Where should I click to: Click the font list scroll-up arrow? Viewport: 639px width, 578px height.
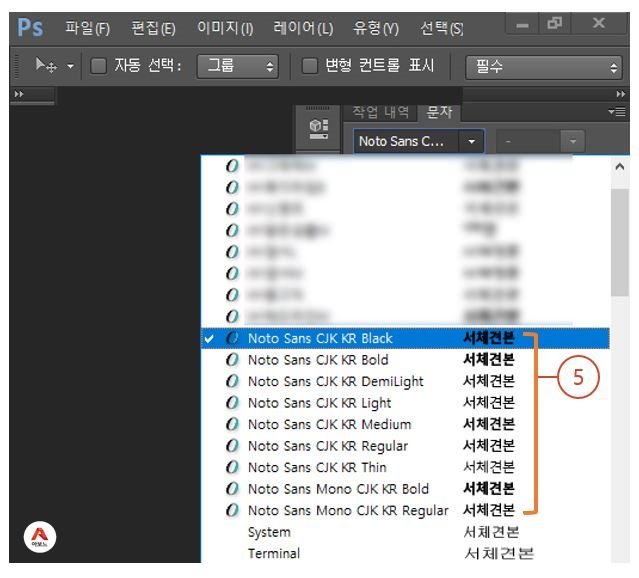(620, 166)
